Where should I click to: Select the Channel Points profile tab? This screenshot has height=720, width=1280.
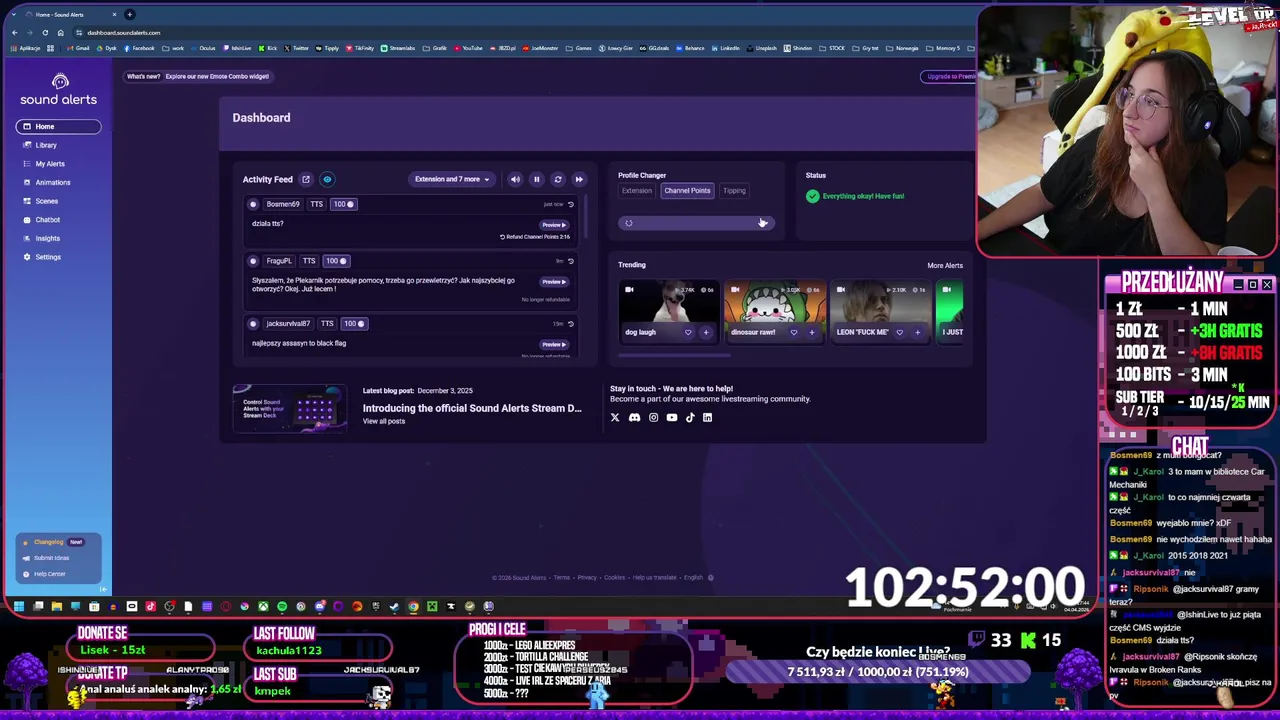pos(687,191)
